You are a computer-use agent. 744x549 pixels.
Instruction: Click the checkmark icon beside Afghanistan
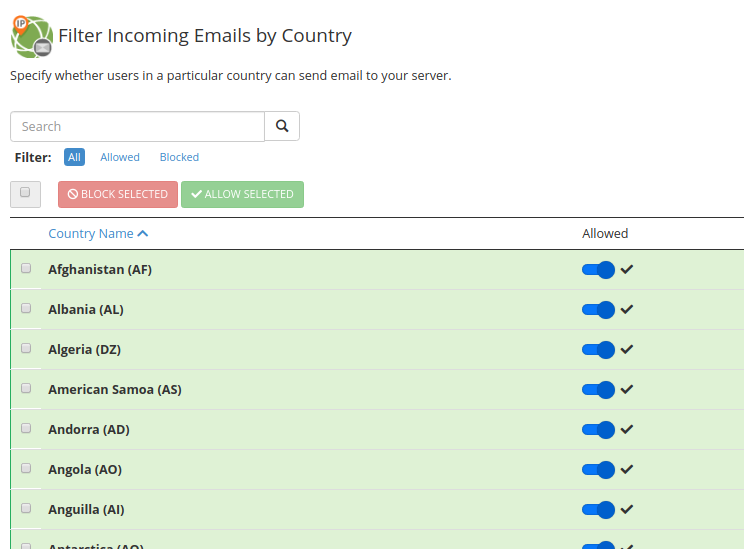coord(627,269)
